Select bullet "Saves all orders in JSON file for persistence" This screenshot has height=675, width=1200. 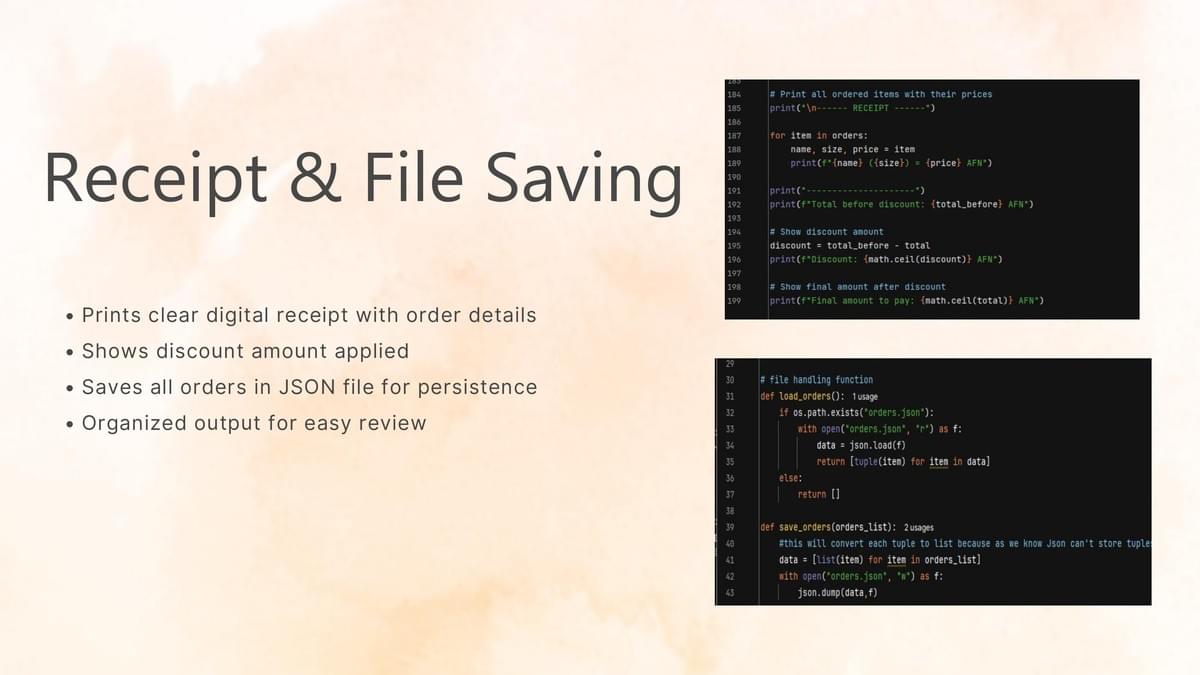pyautogui.click(x=309, y=387)
